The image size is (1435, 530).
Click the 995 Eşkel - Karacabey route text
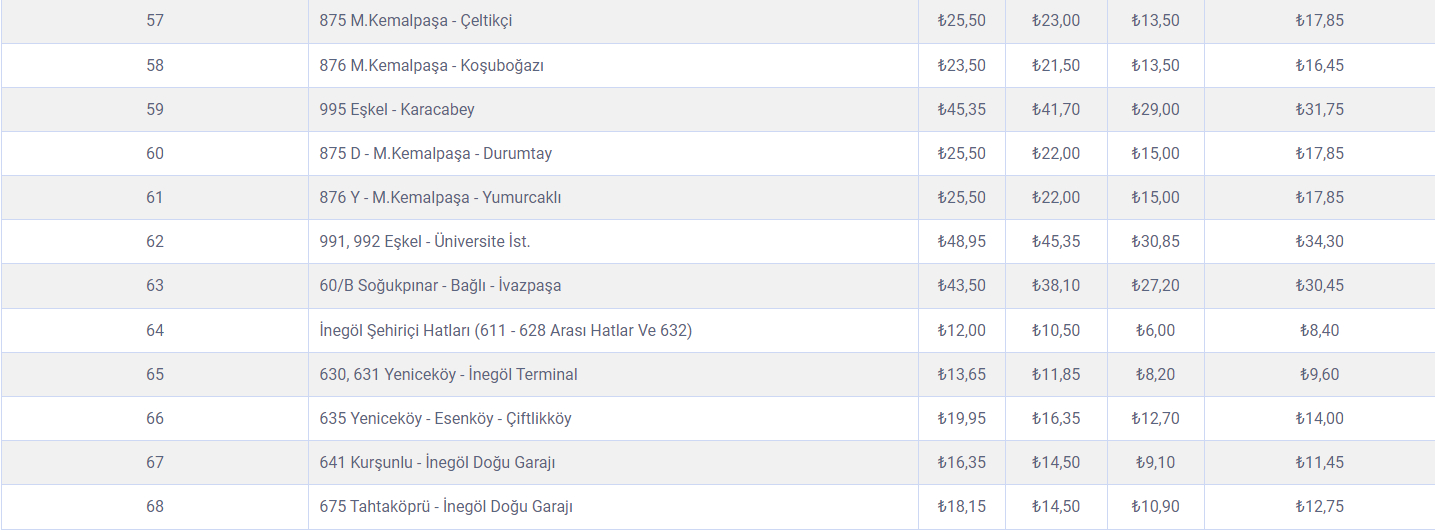pyautogui.click(x=397, y=109)
